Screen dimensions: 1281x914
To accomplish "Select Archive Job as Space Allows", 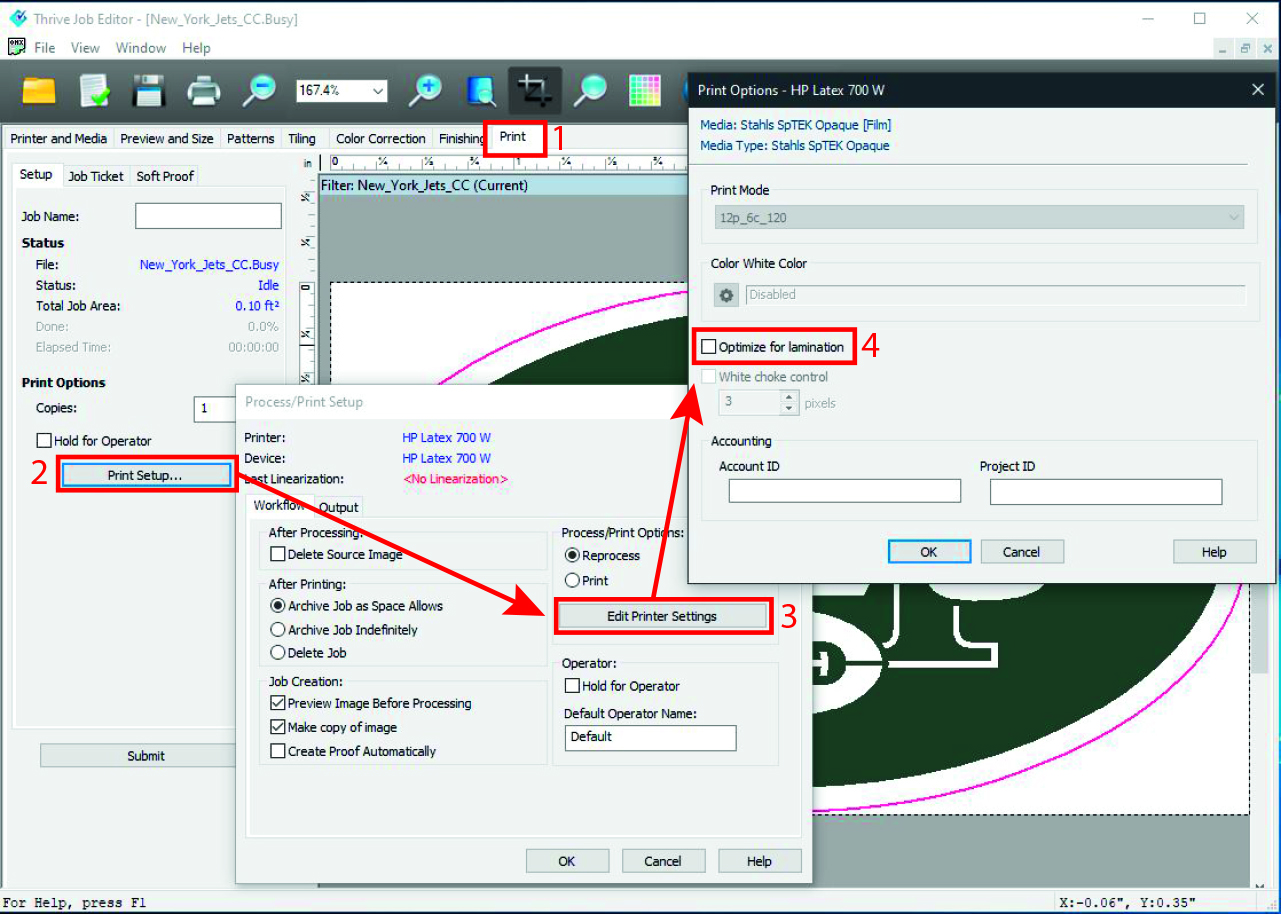I will [278, 606].
